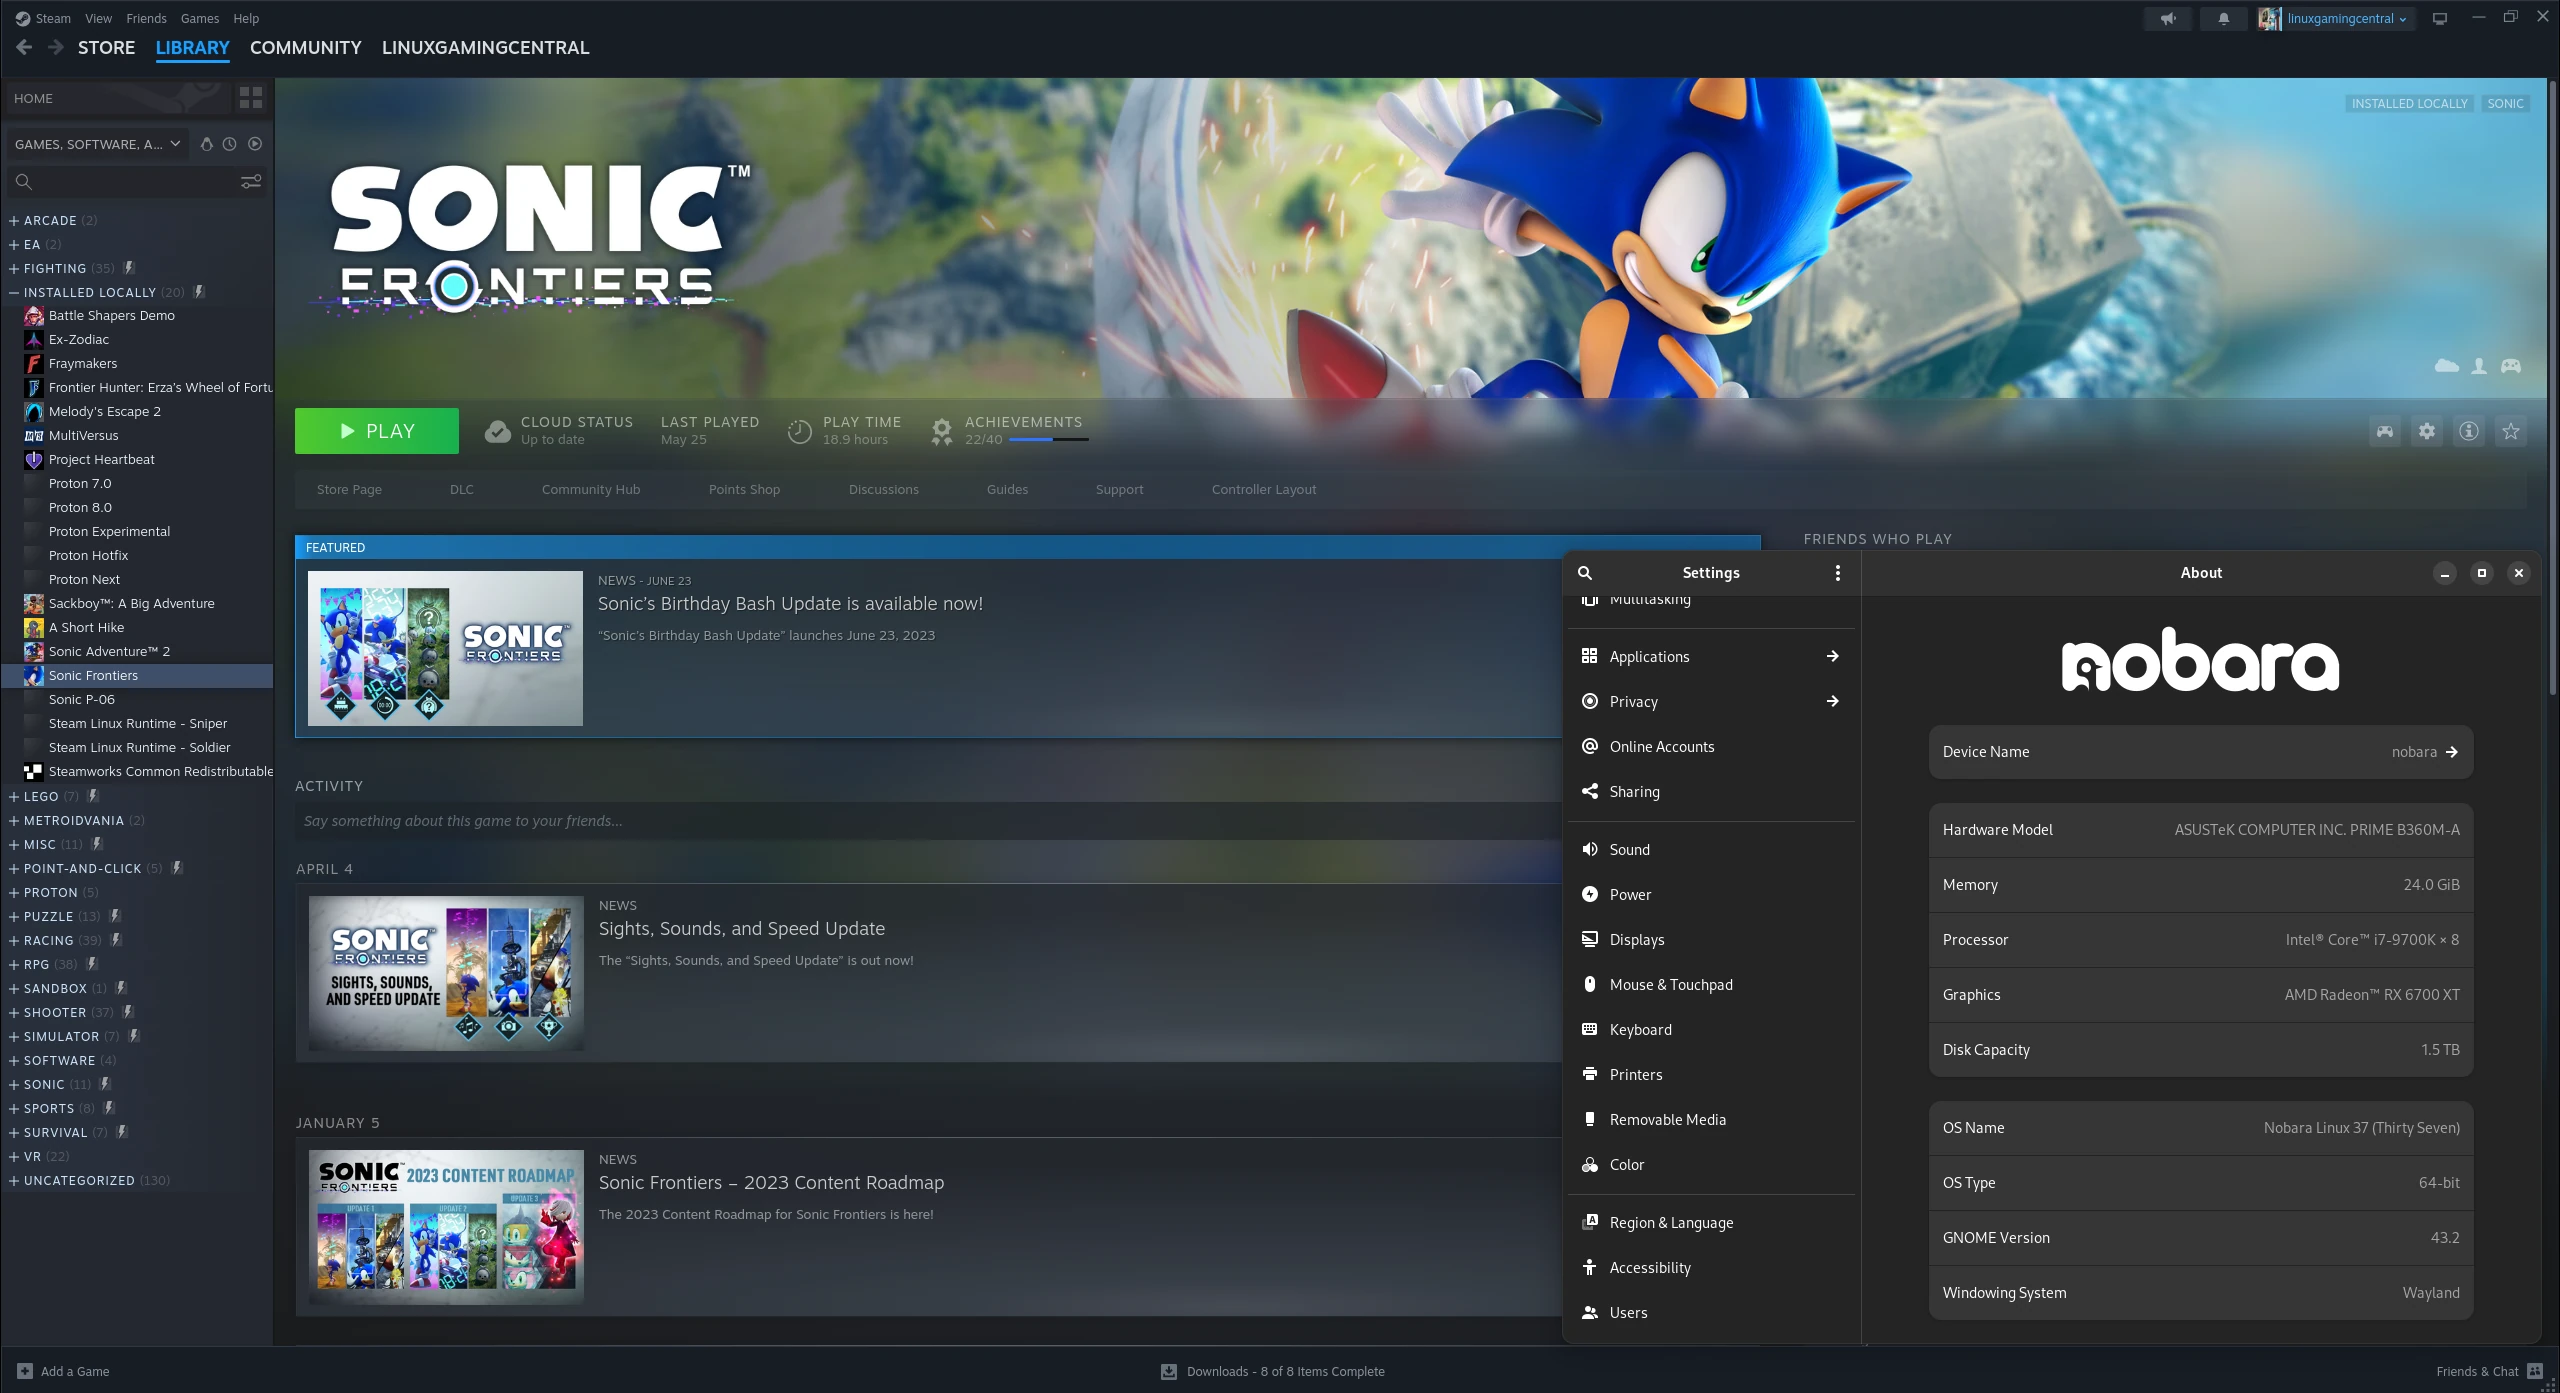Image resolution: width=2560 pixels, height=1393 pixels.
Task: Click the SONIC tag on the banner
Action: click(2505, 103)
